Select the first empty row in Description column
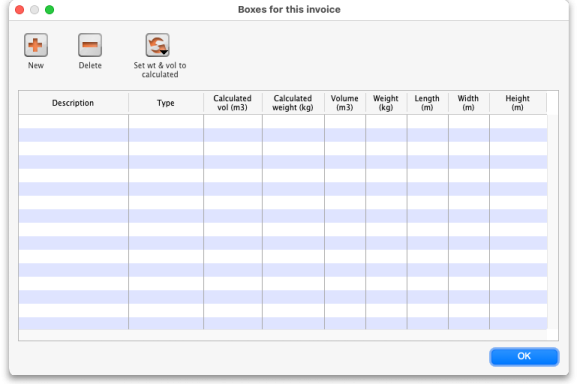This screenshot has width=577, height=384. coord(73,121)
